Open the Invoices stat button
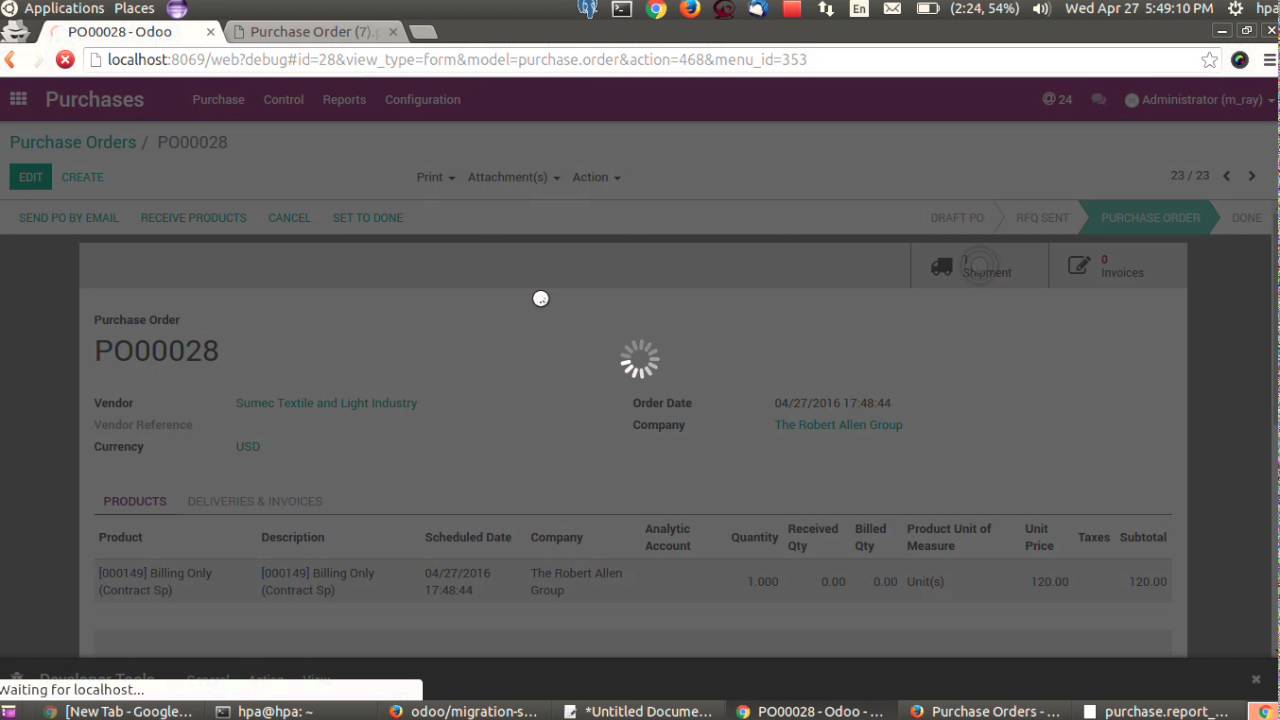Image resolution: width=1280 pixels, height=720 pixels. click(1117, 266)
